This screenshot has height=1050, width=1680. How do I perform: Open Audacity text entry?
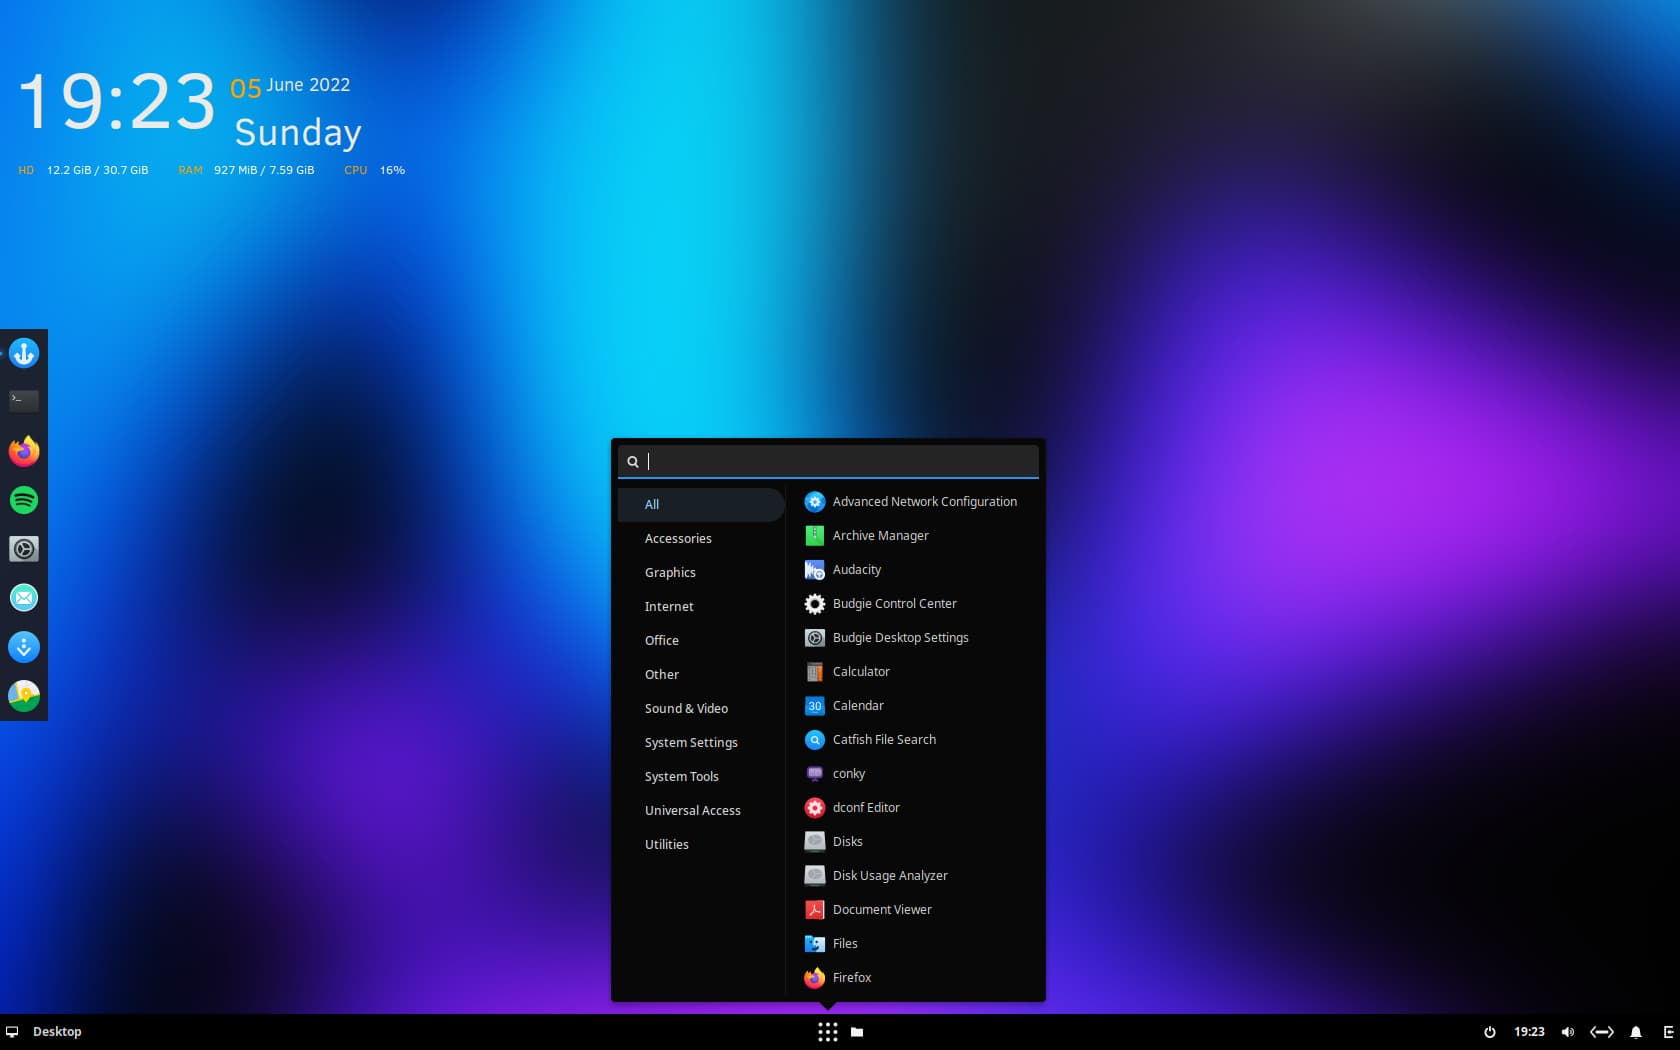tap(857, 570)
